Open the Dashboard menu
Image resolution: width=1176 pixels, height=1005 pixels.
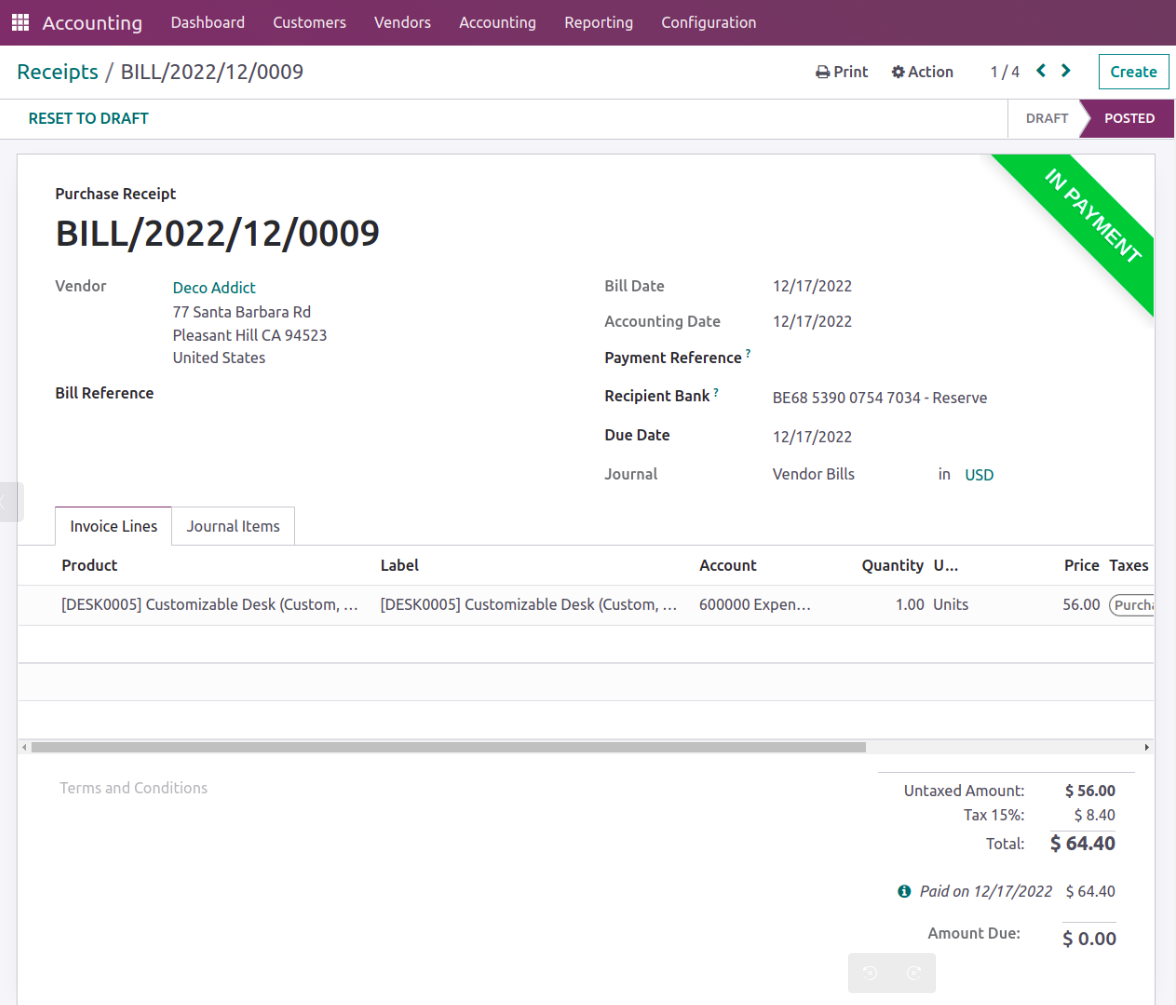208,22
